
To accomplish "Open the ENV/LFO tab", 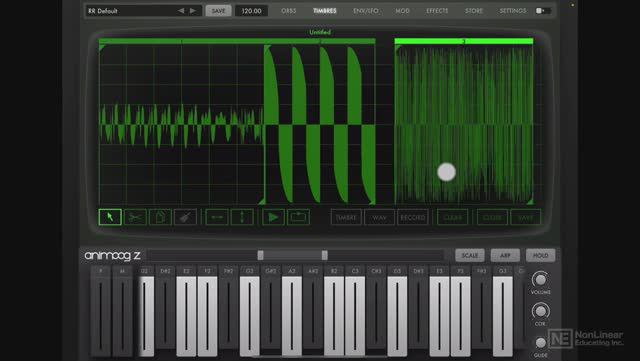I will pos(365,11).
